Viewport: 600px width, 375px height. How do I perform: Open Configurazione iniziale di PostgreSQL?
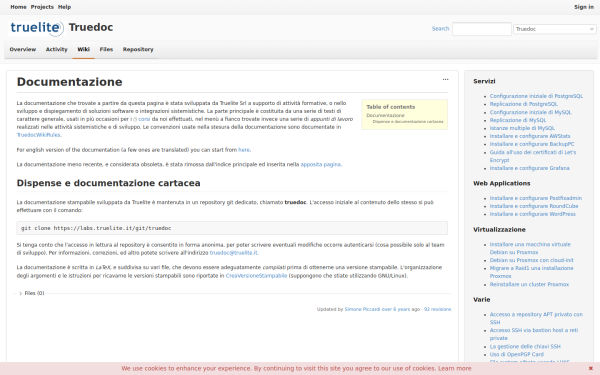(536, 96)
